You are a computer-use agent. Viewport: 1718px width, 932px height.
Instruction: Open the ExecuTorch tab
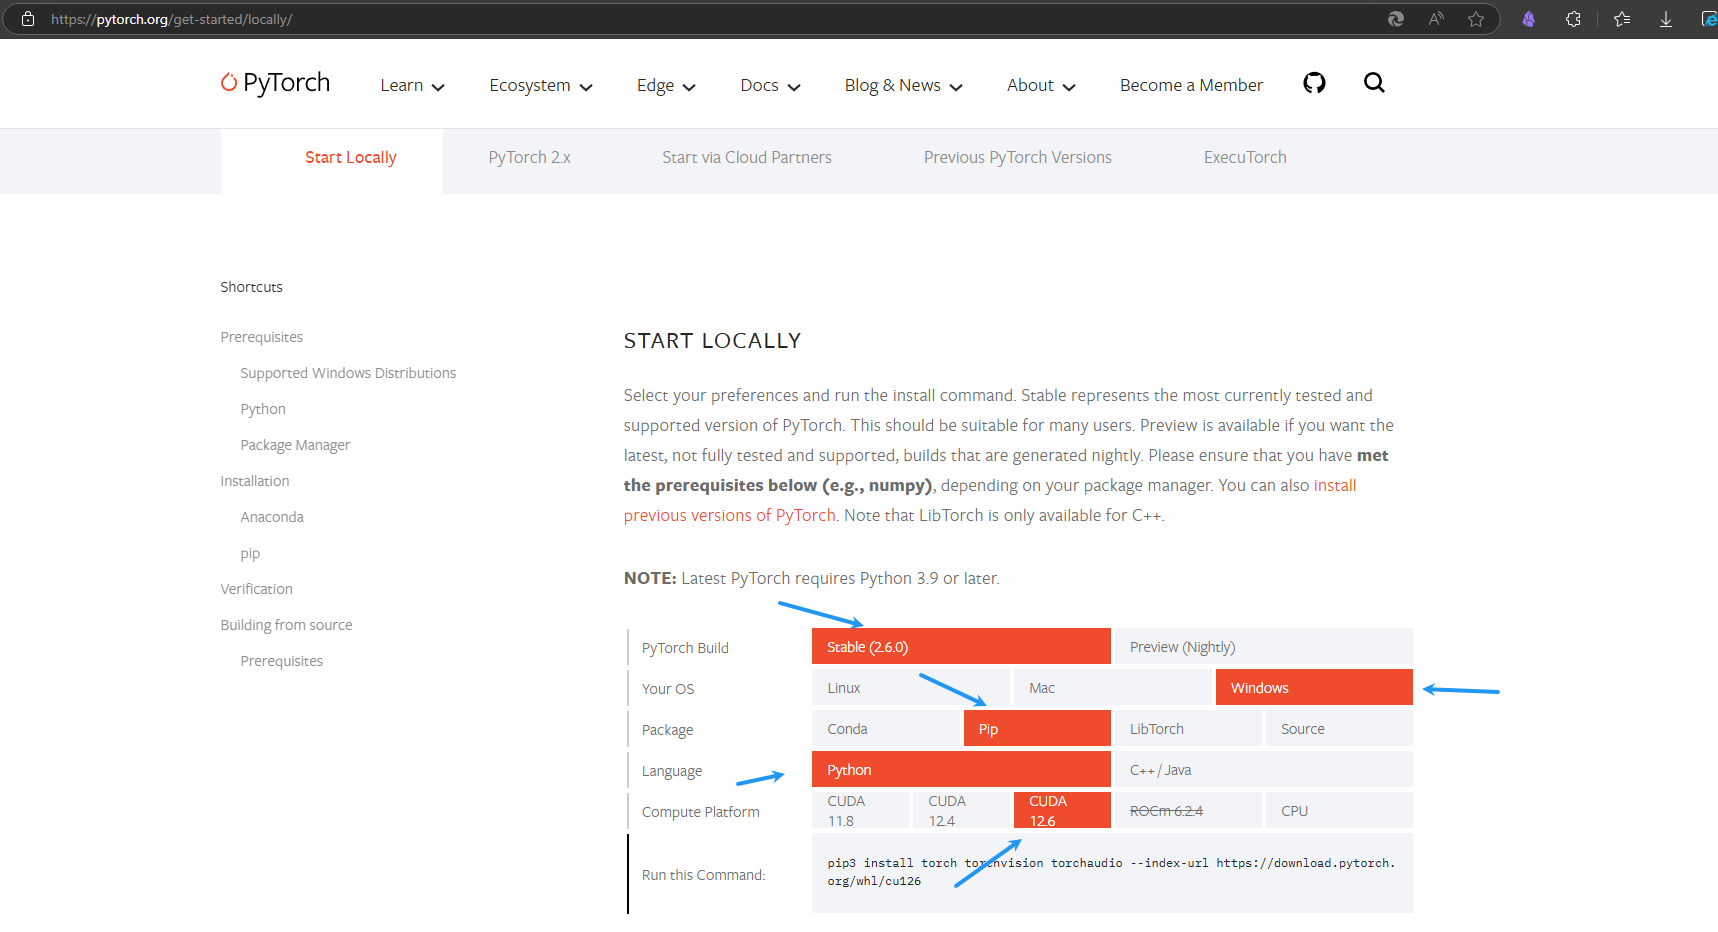point(1245,158)
